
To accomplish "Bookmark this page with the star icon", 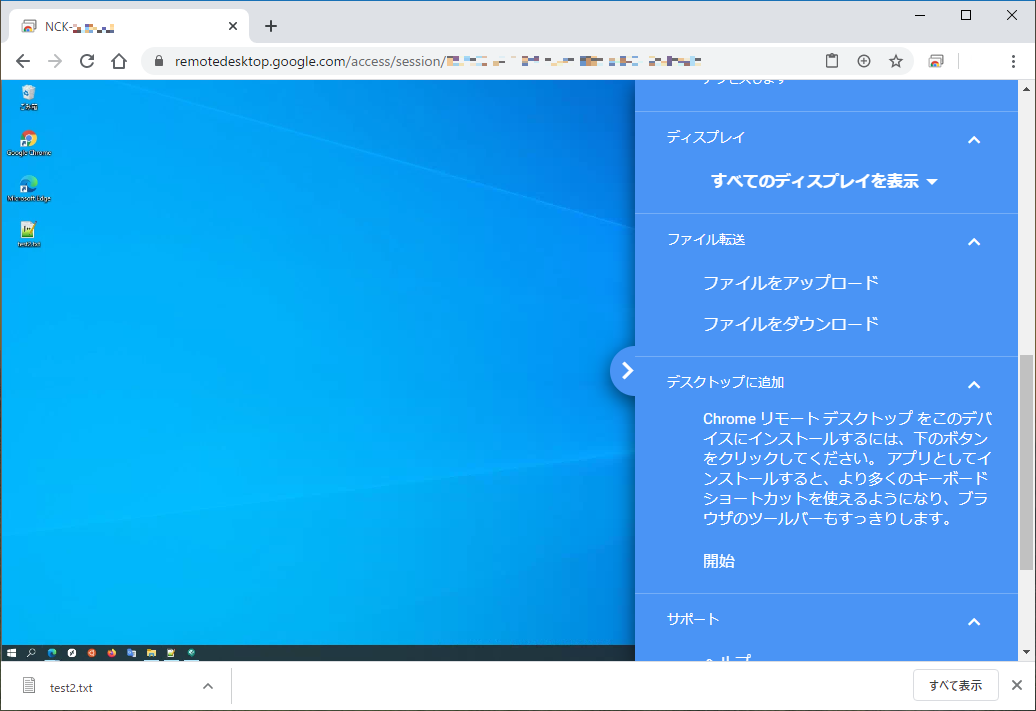I will tap(895, 61).
